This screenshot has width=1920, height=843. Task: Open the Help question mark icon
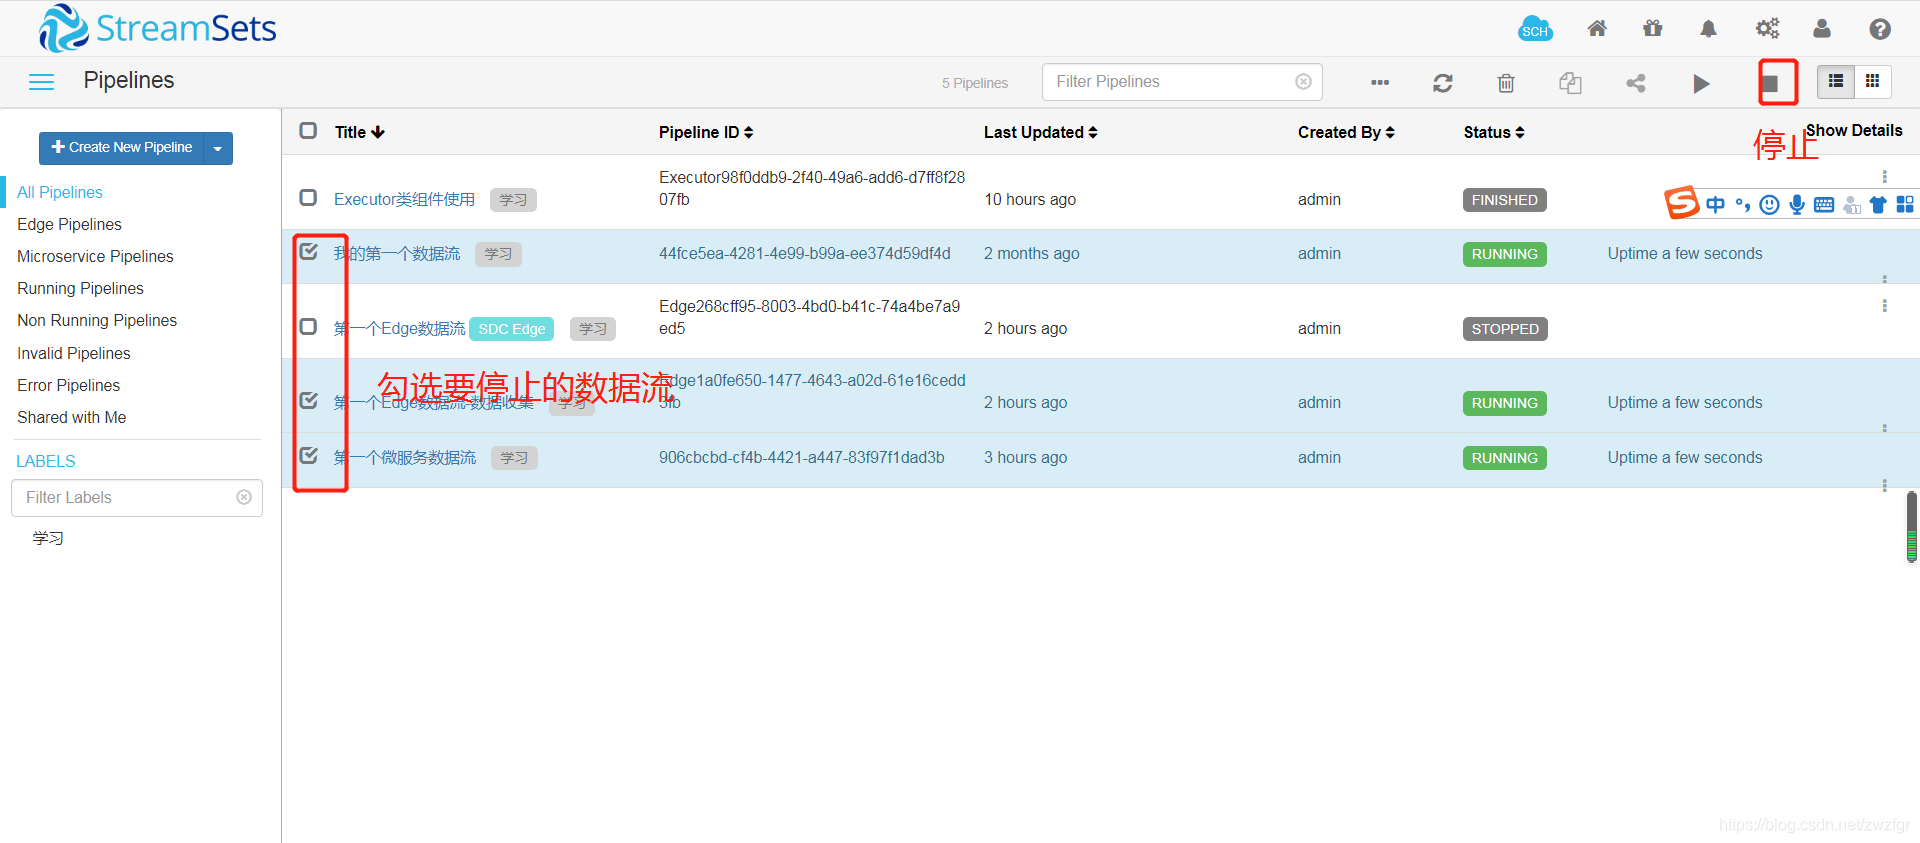1880,29
